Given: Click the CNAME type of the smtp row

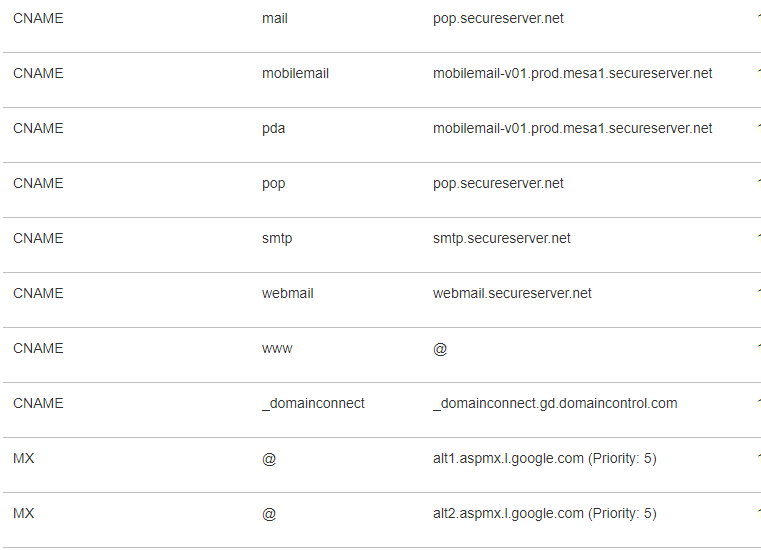Looking at the screenshot, I should point(38,239).
